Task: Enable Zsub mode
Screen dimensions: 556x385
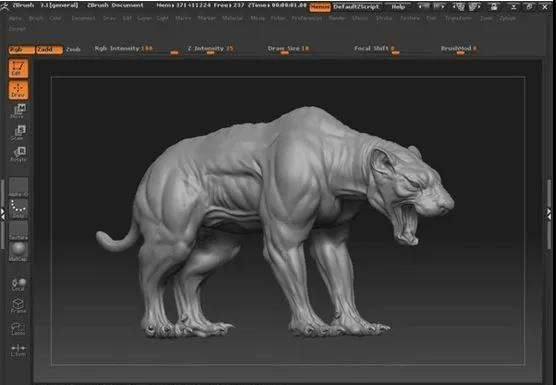Action: (73, 50)
